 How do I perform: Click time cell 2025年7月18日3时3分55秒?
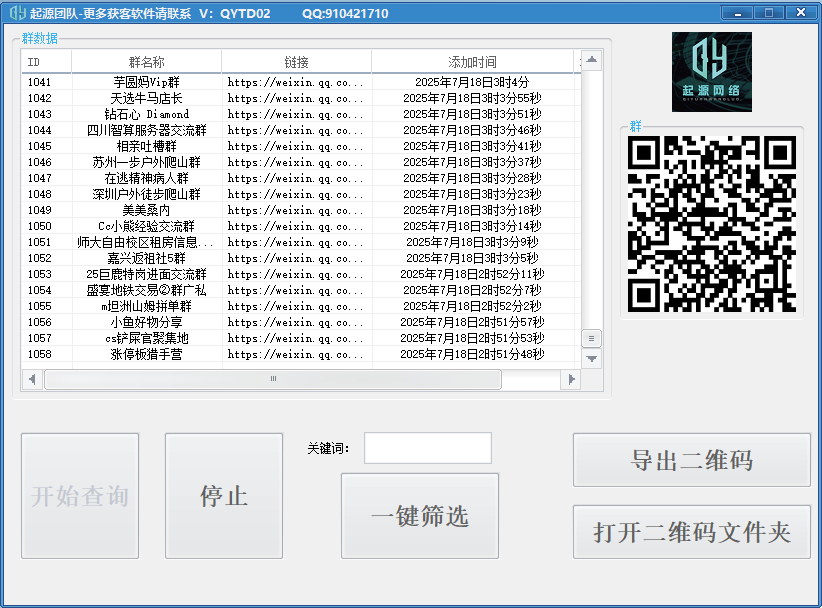pos(472,98)
